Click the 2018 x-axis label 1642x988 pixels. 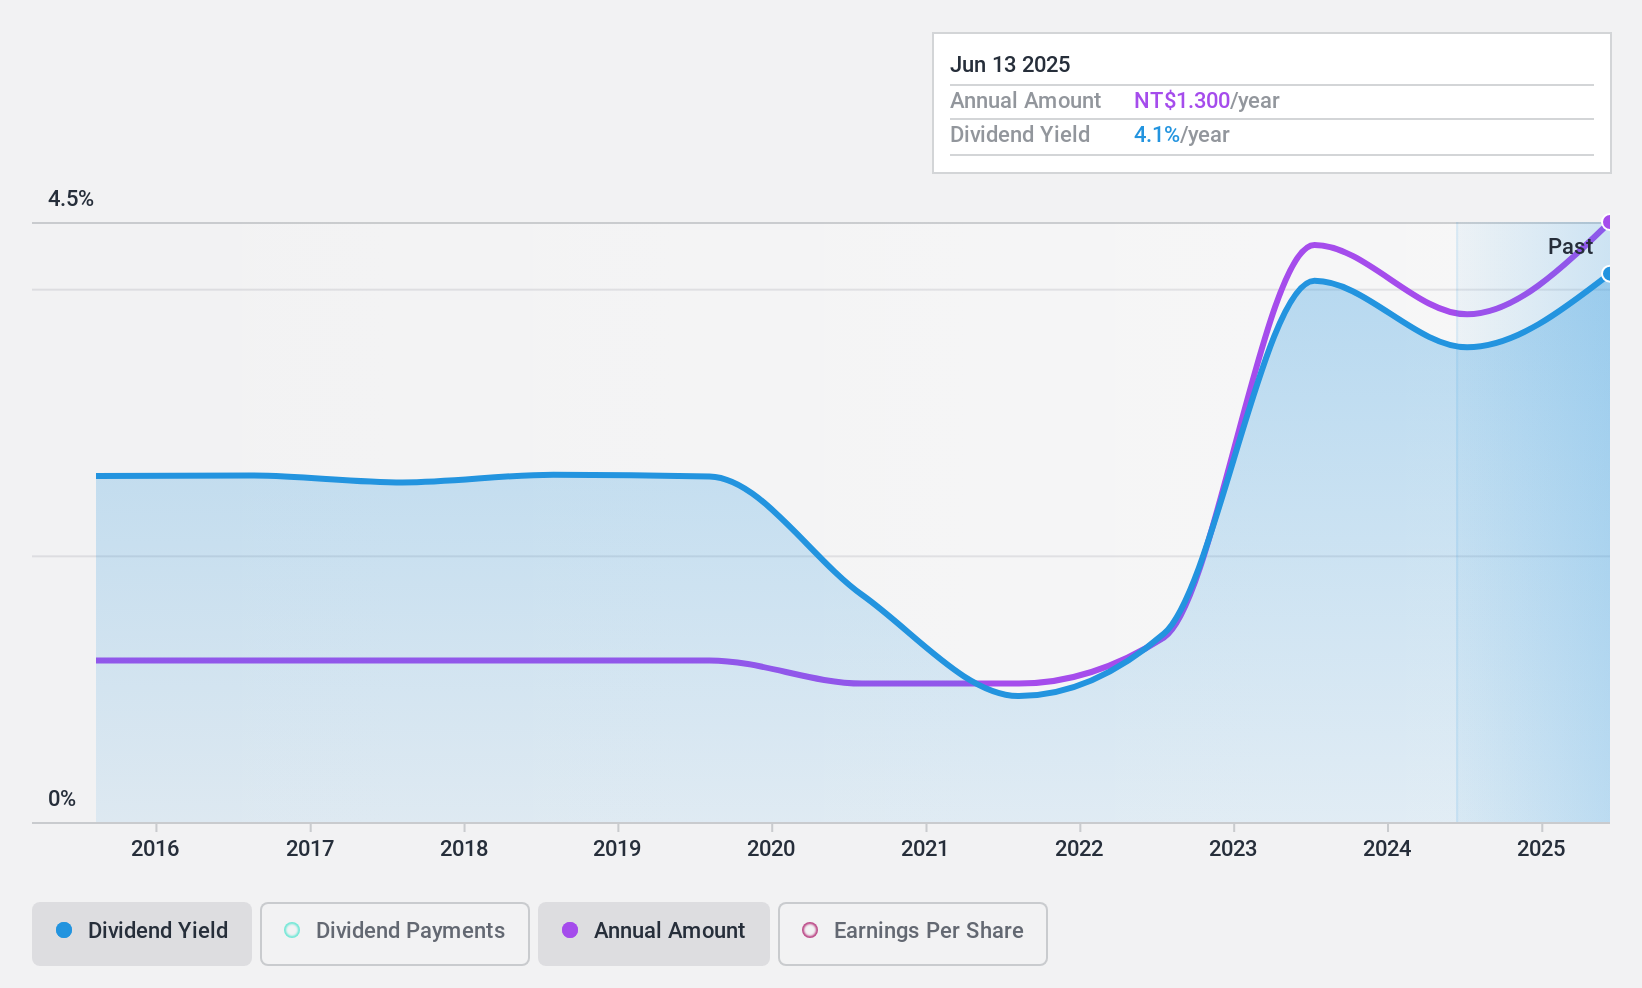(x=464, y=848)
